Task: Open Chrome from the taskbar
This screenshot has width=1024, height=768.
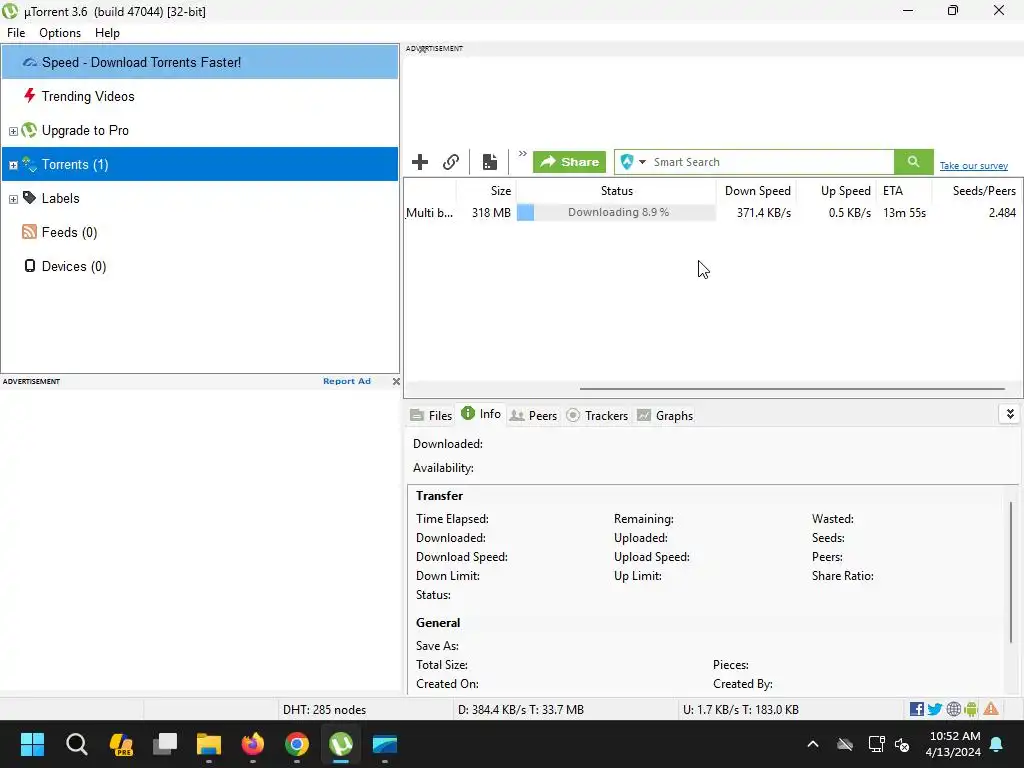Action: (296, 744)
